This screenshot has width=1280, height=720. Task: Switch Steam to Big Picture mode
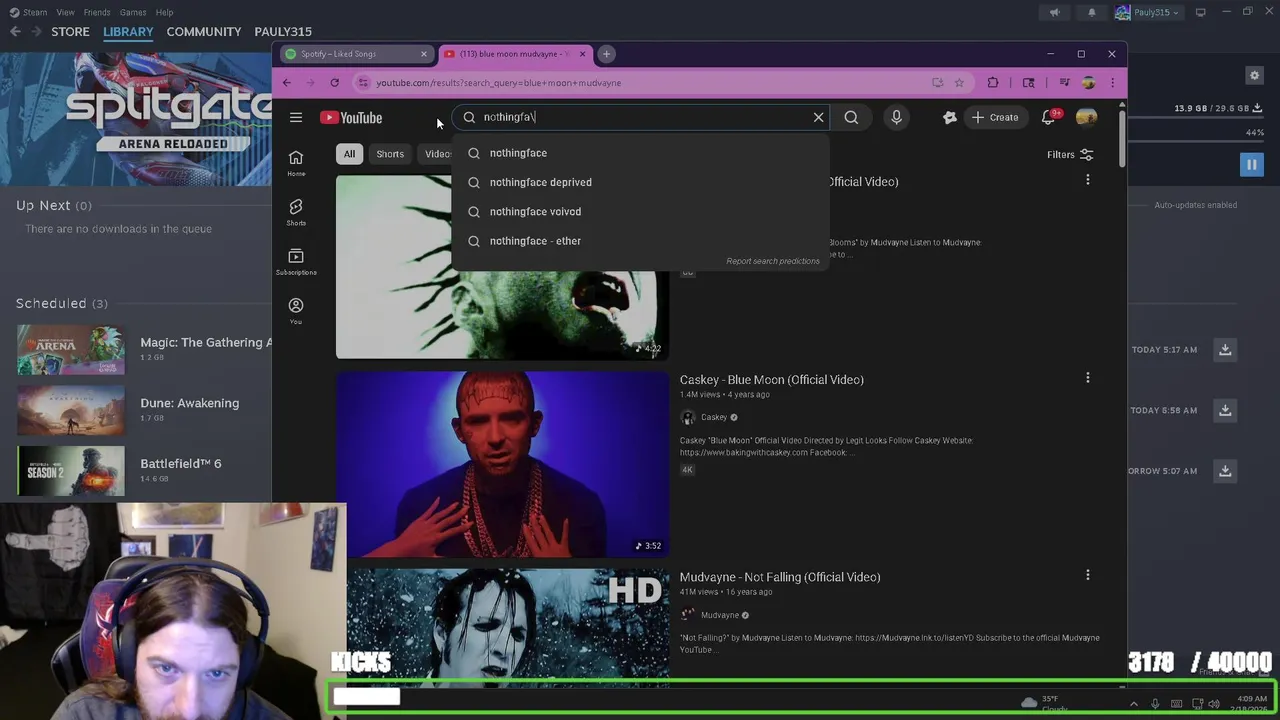point(1201,12)
